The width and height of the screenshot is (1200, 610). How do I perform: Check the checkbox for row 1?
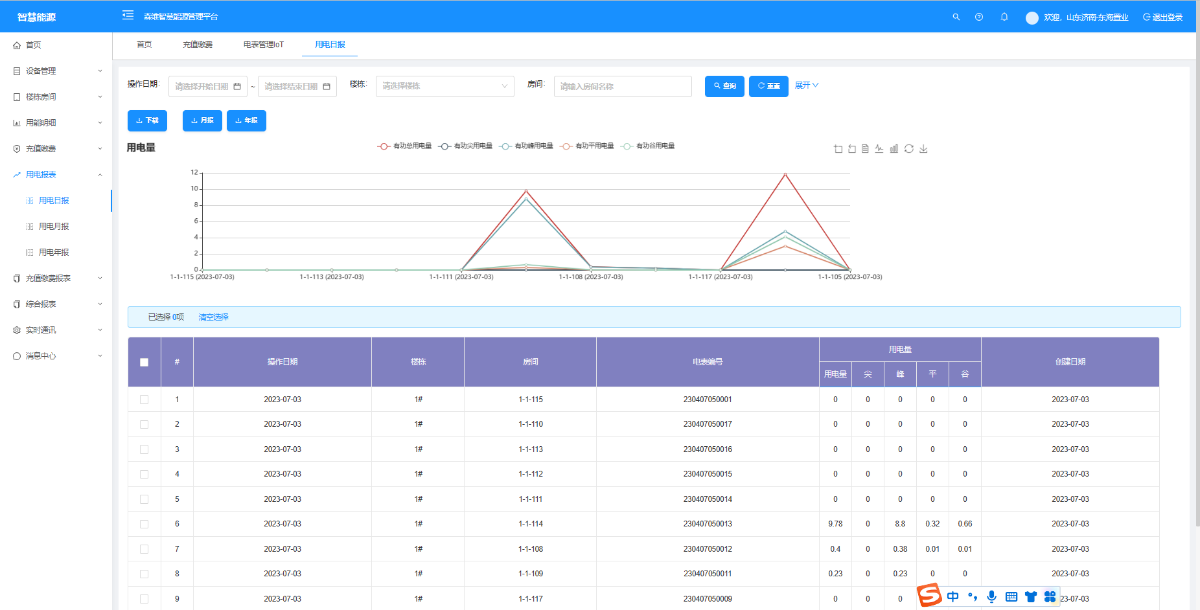(x=144, y=399)
